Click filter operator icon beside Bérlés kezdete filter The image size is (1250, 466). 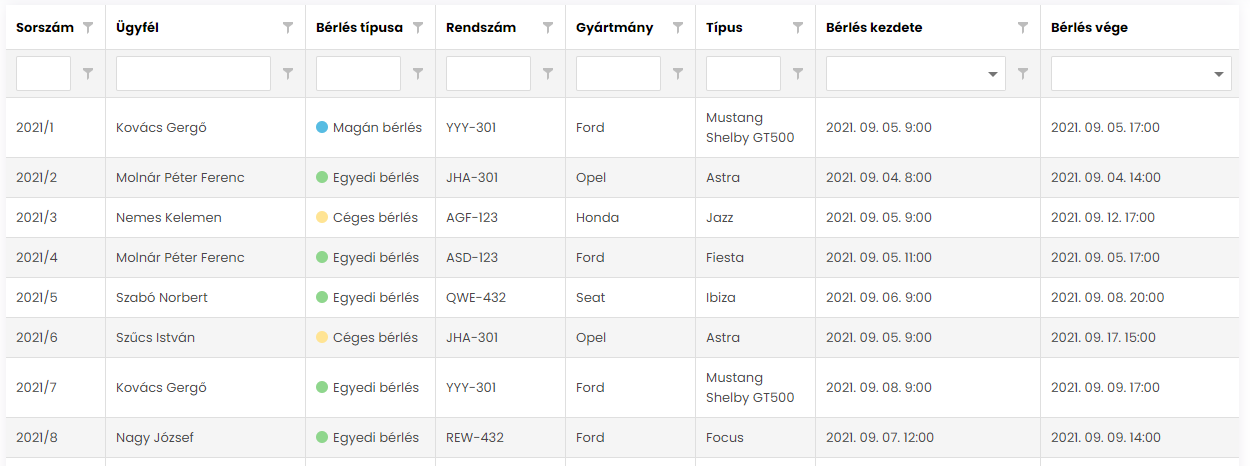tap(1023, 73)
